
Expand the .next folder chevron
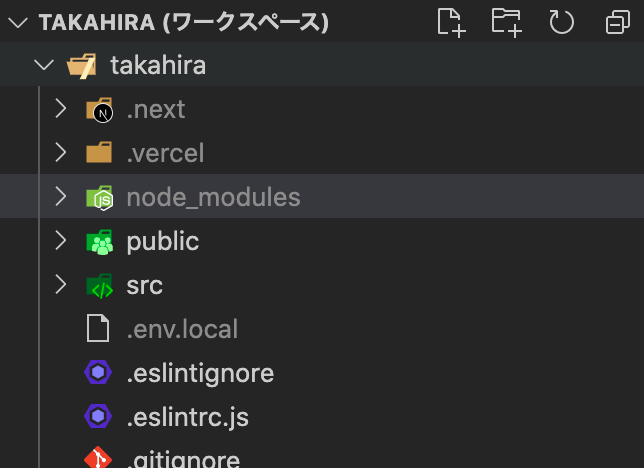pyautogui.click(x=60, y=109)
